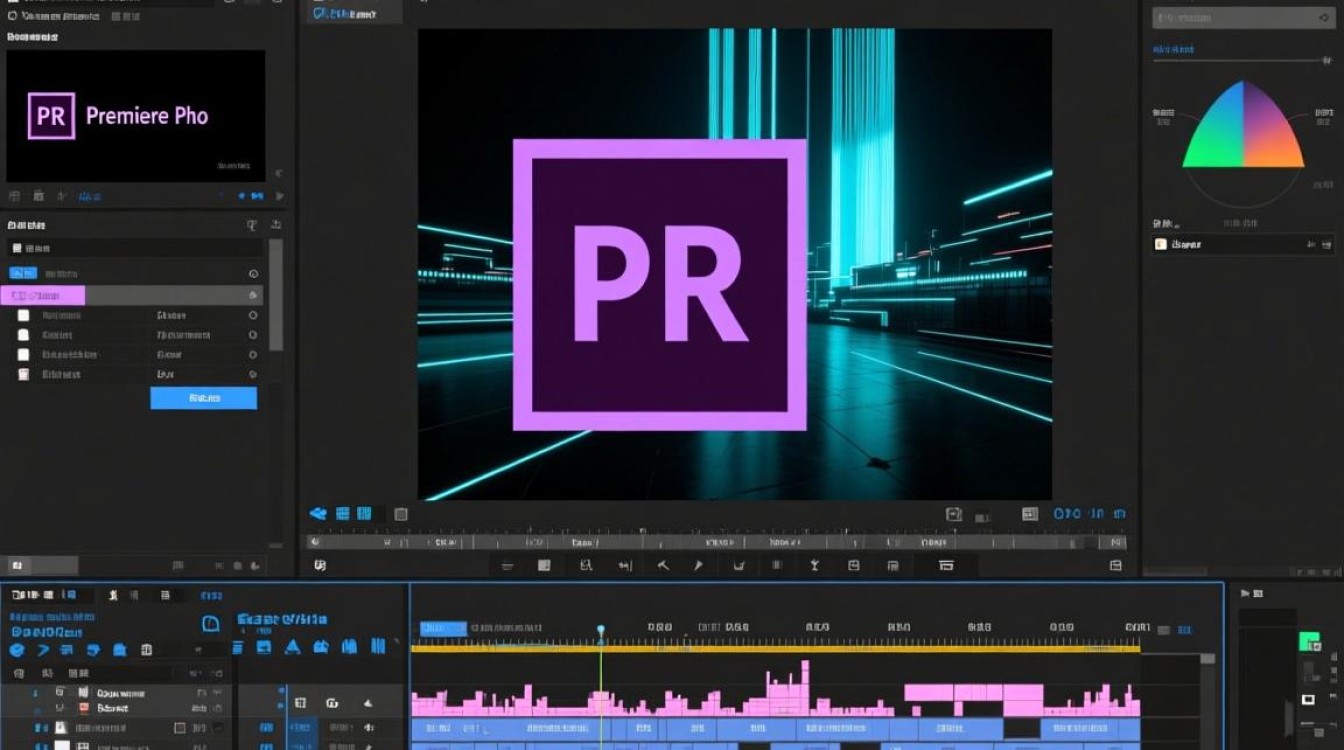Select the small blue tag above the pink item

click(x=22, y=273)
